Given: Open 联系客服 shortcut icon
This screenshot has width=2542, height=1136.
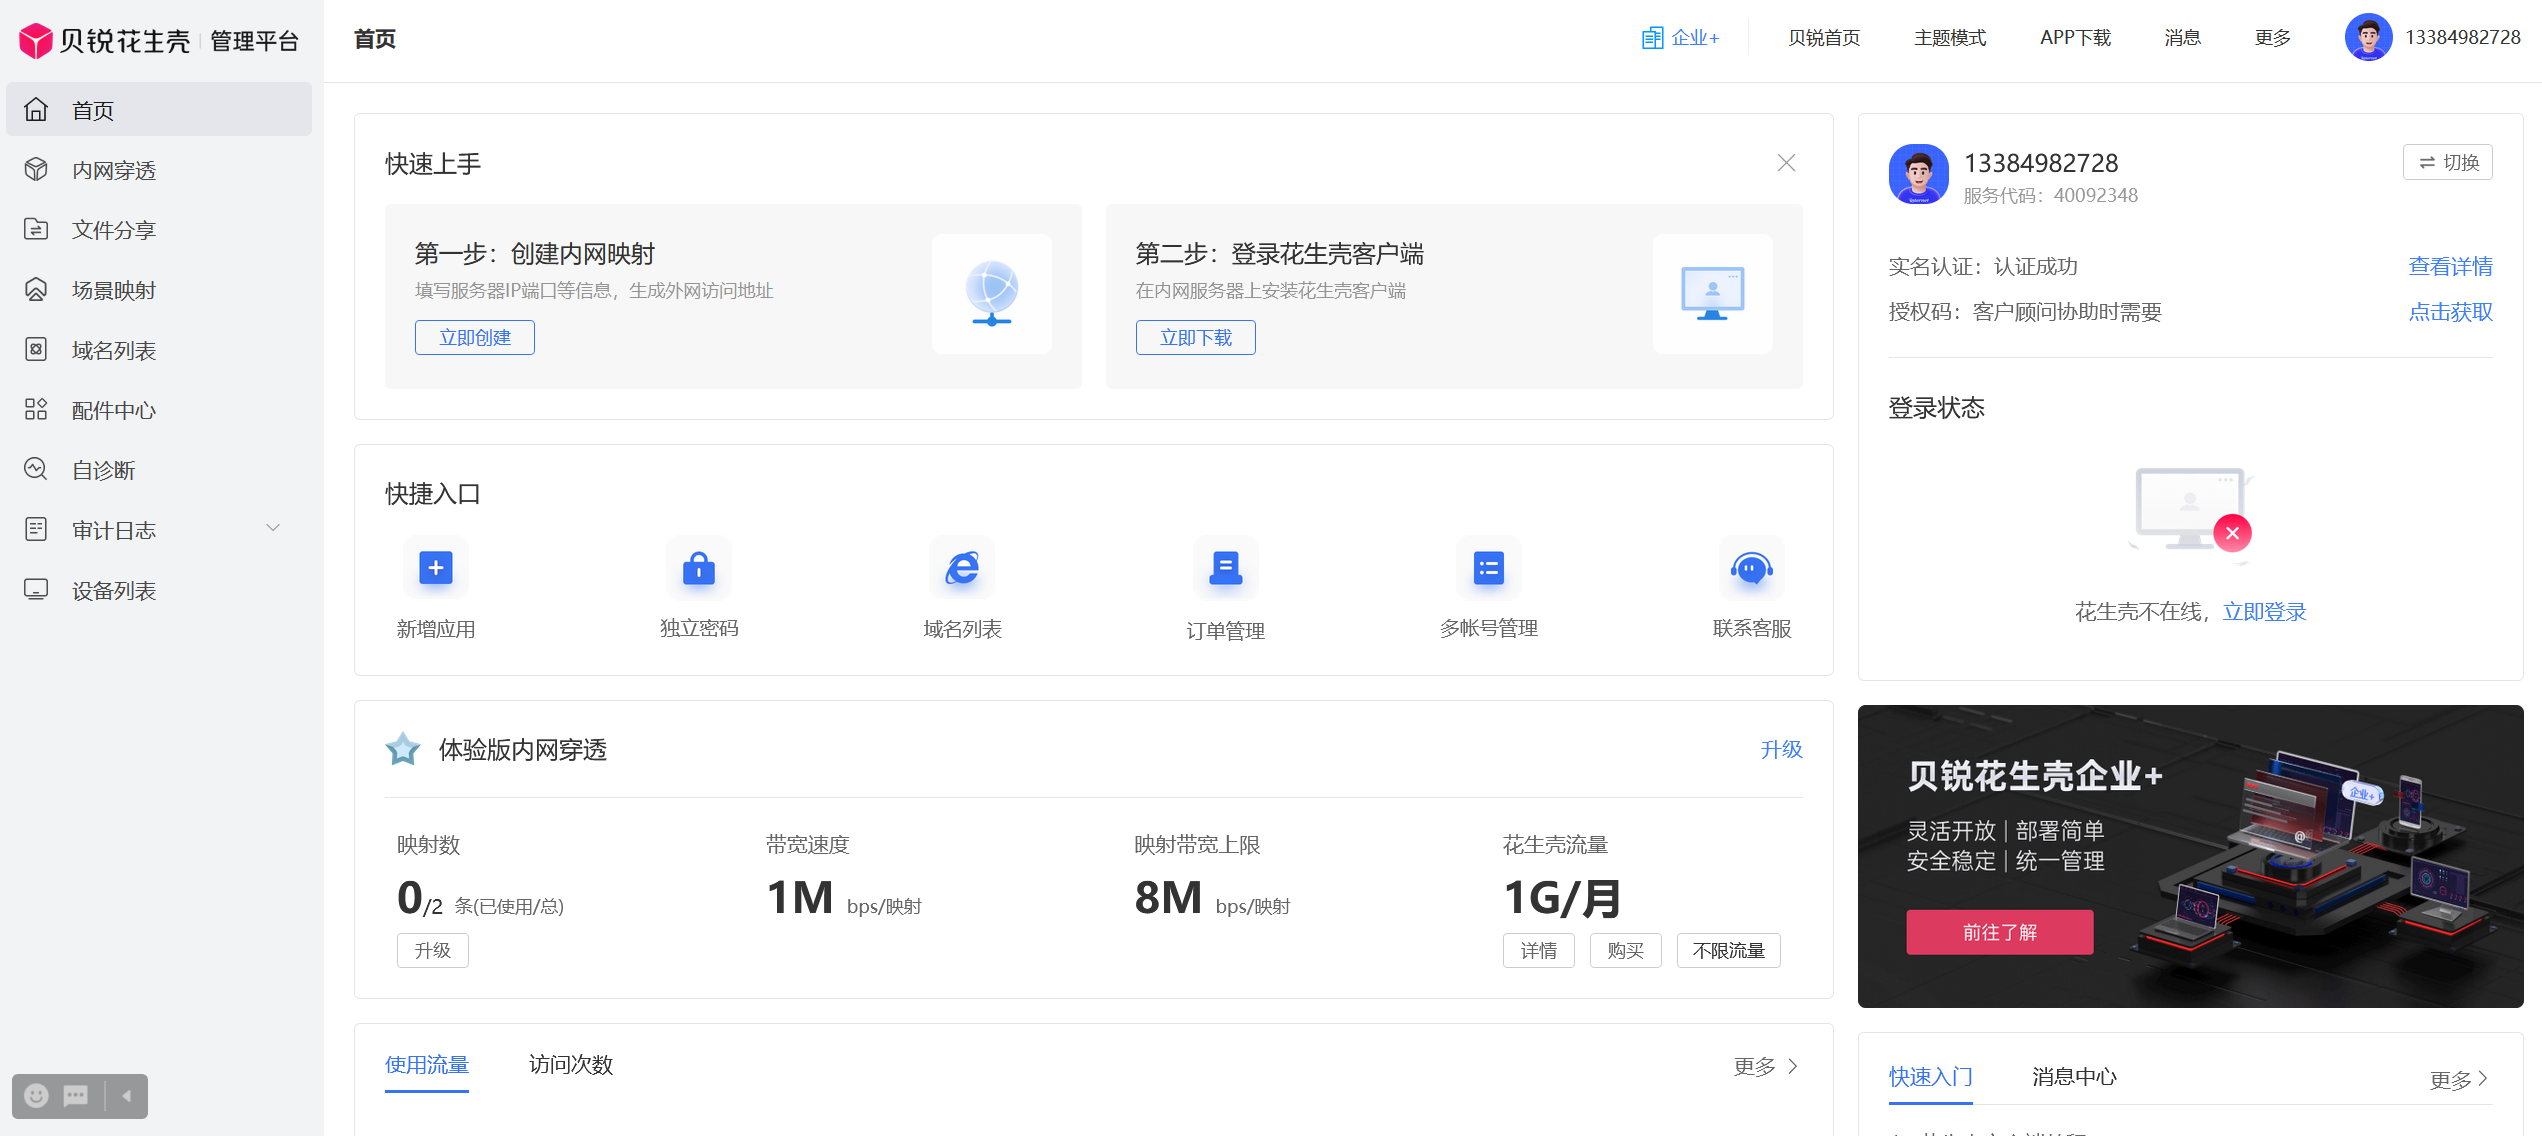Looking at the screenshot, I should pyautogui.click(x=1752, y=568).
